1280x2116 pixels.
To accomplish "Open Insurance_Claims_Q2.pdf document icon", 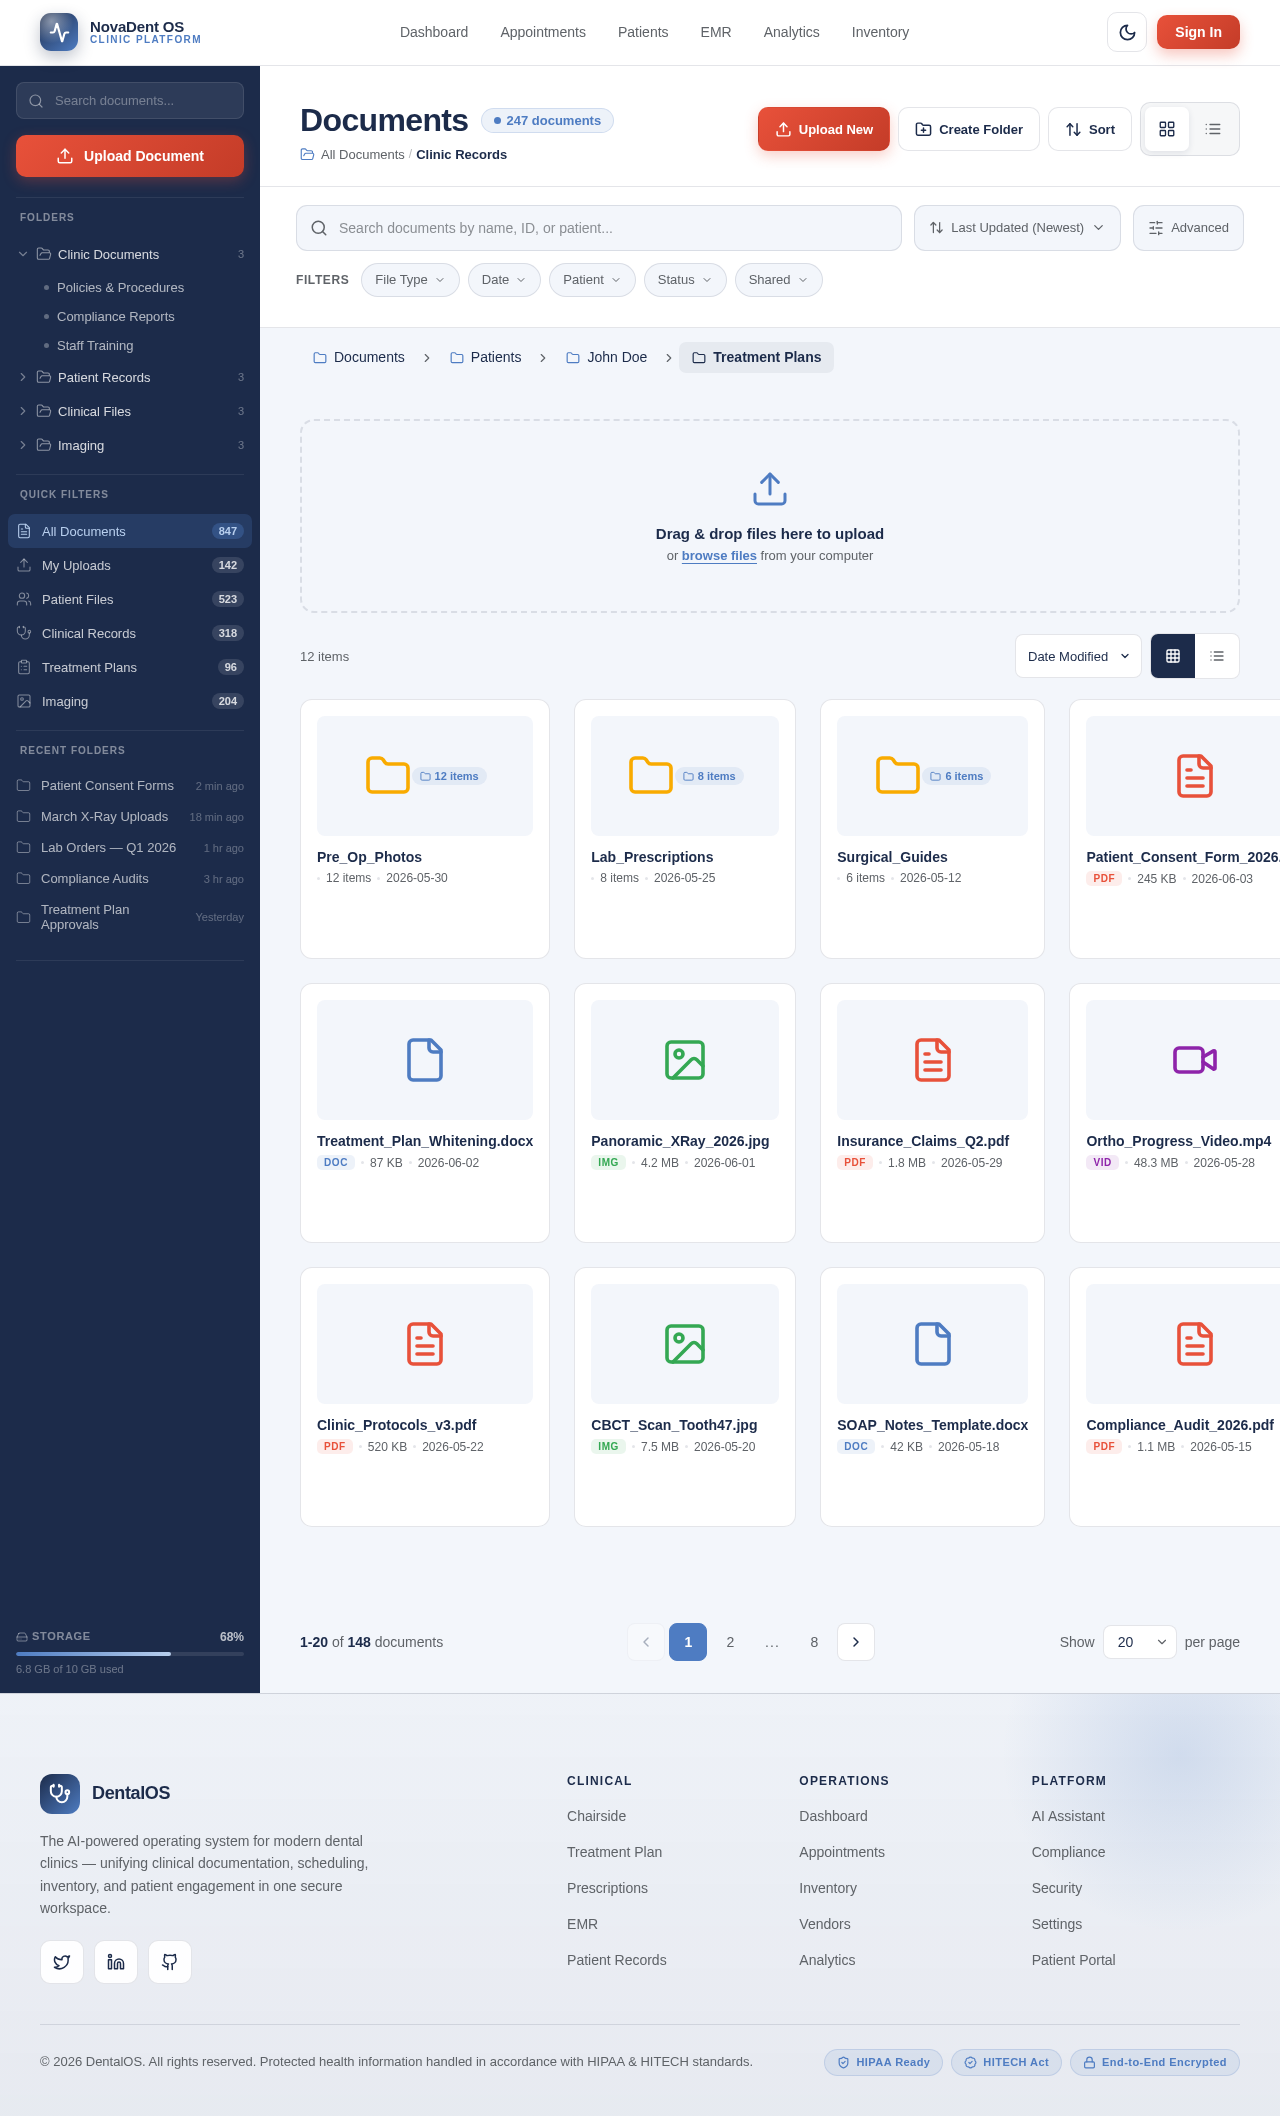I will pos(933,1060).
